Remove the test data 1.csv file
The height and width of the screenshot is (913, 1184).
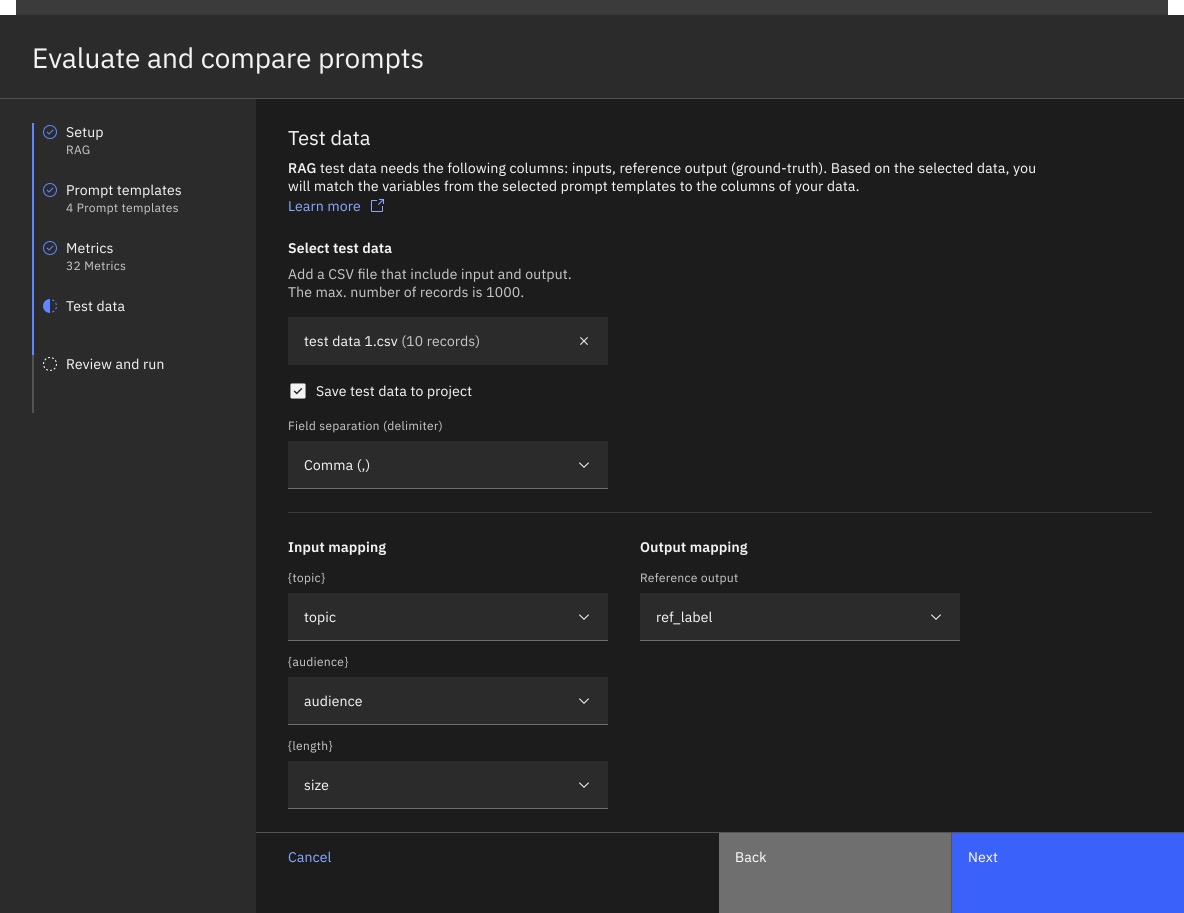pos(584,341)
